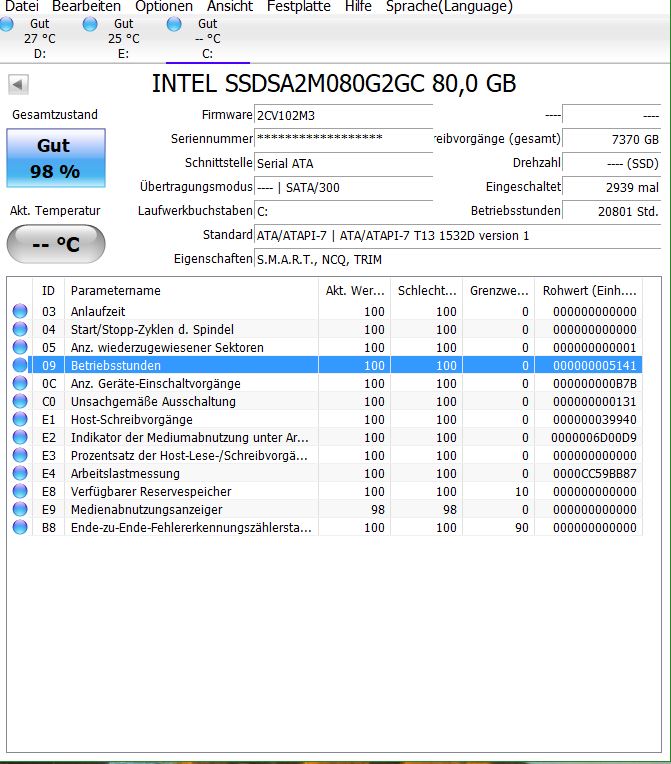Click the Betriebsstunden value 20801 Std.
671x764 pixels.
[612, 211]
